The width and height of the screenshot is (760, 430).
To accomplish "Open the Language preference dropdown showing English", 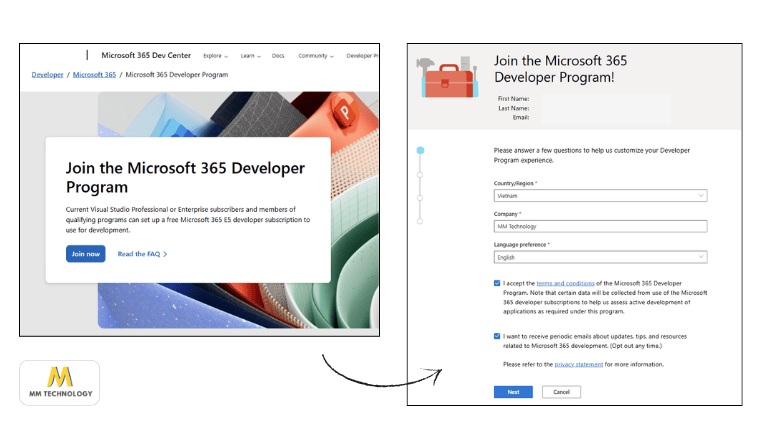I will 600,257.
